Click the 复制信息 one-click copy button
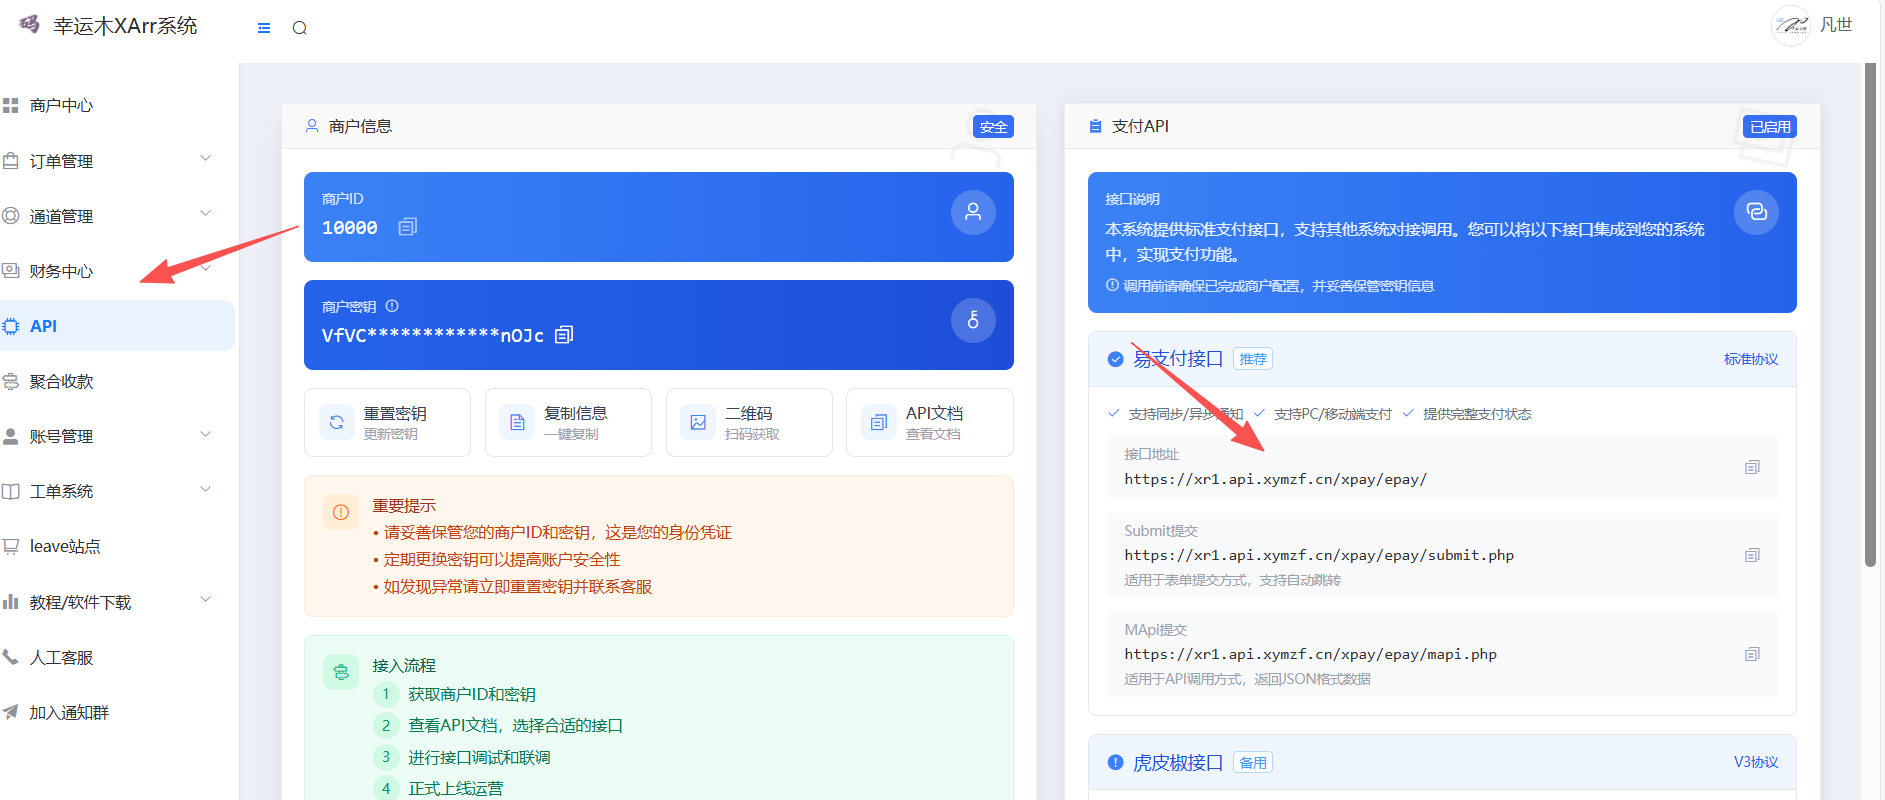 [x=568, y=422]
